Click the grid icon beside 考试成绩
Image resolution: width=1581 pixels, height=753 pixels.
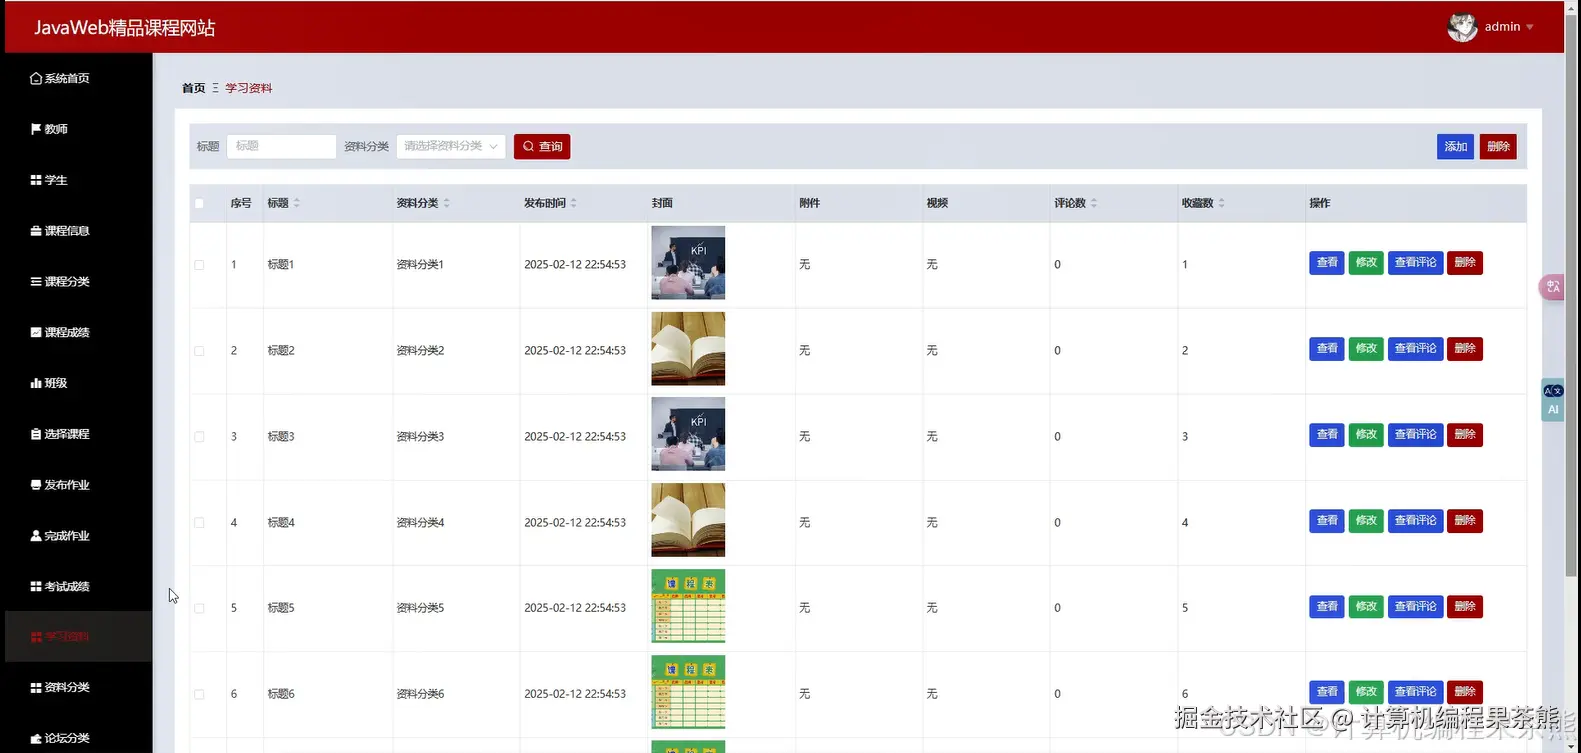[36, 587]
